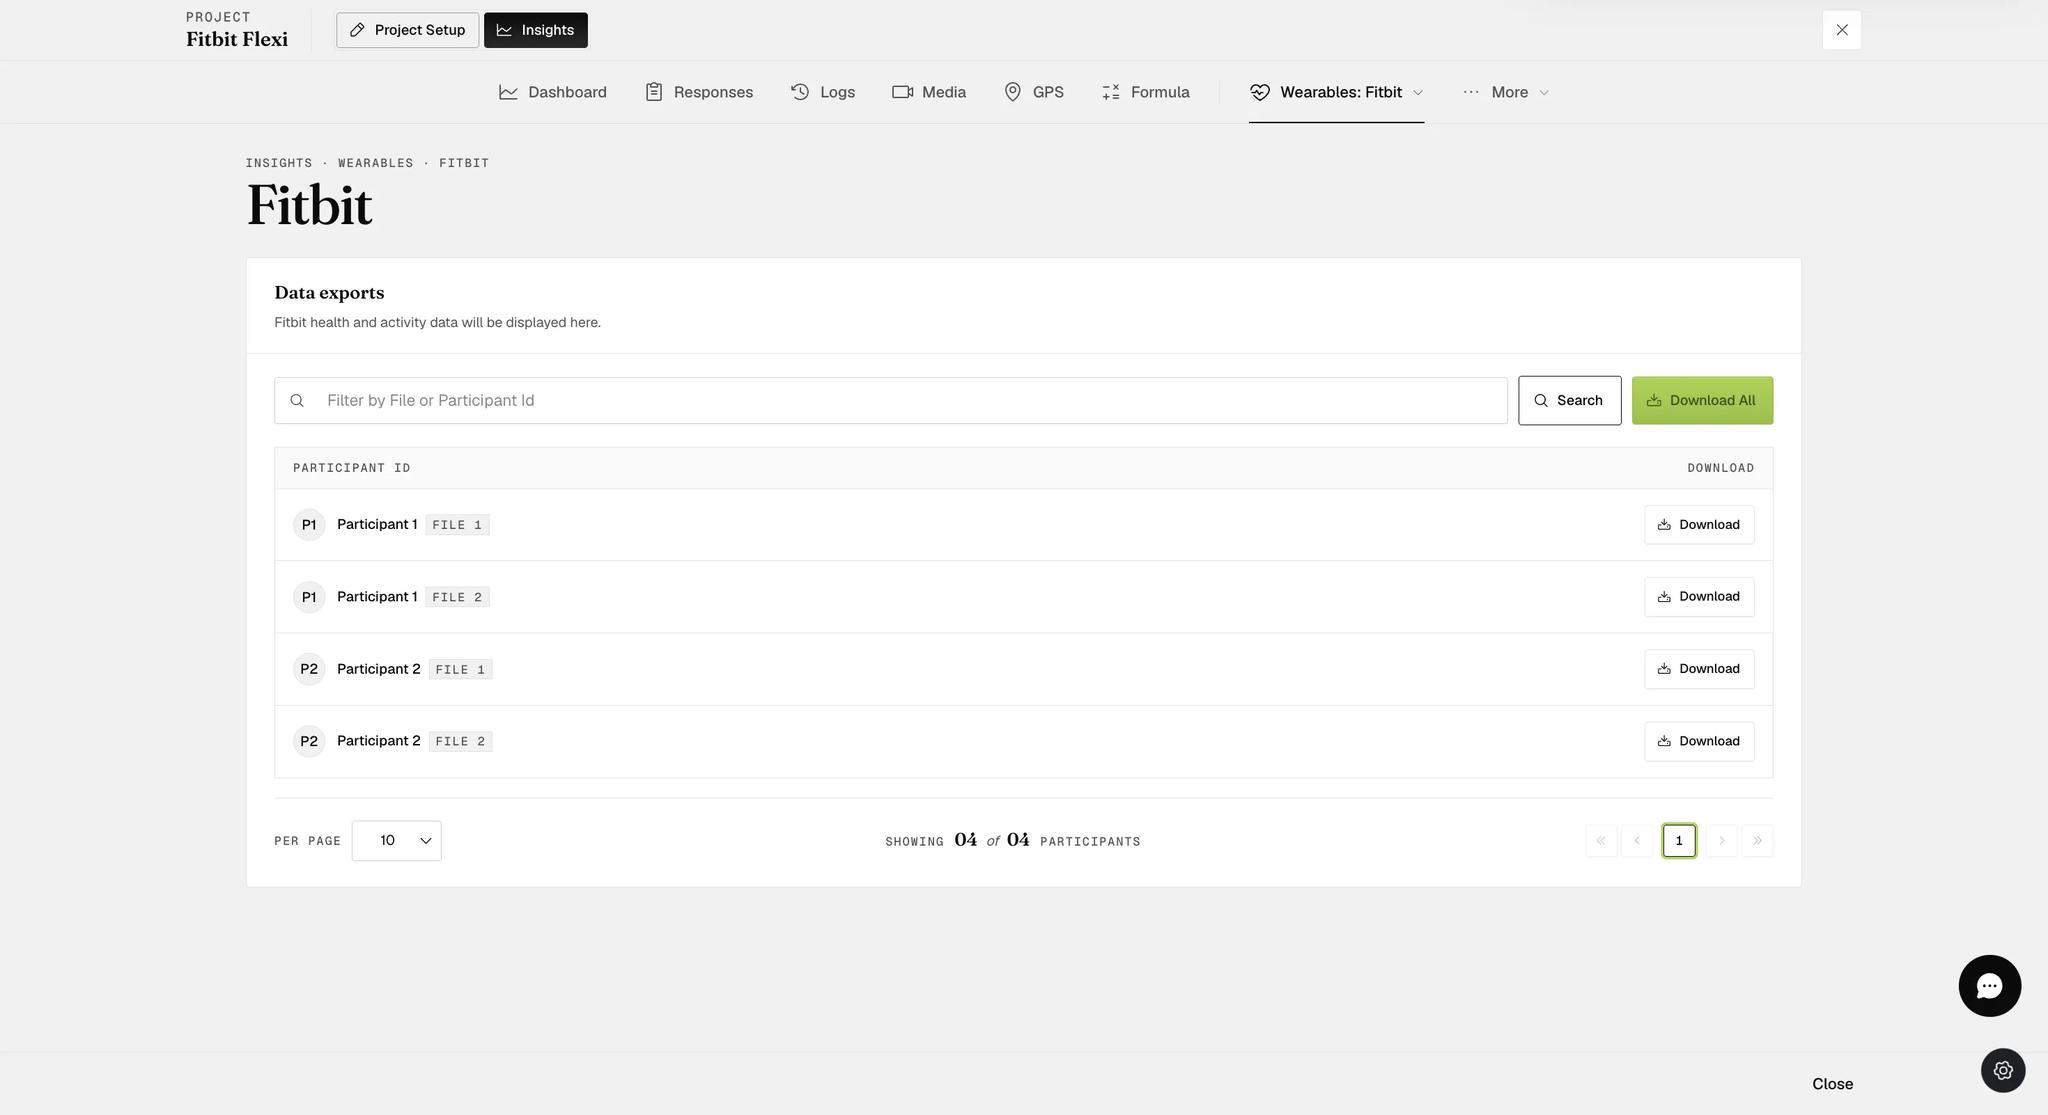The image size is (2048, 1115).
Task: Click the WEARABLES breadcrumb text
Action: click(375, 163)
